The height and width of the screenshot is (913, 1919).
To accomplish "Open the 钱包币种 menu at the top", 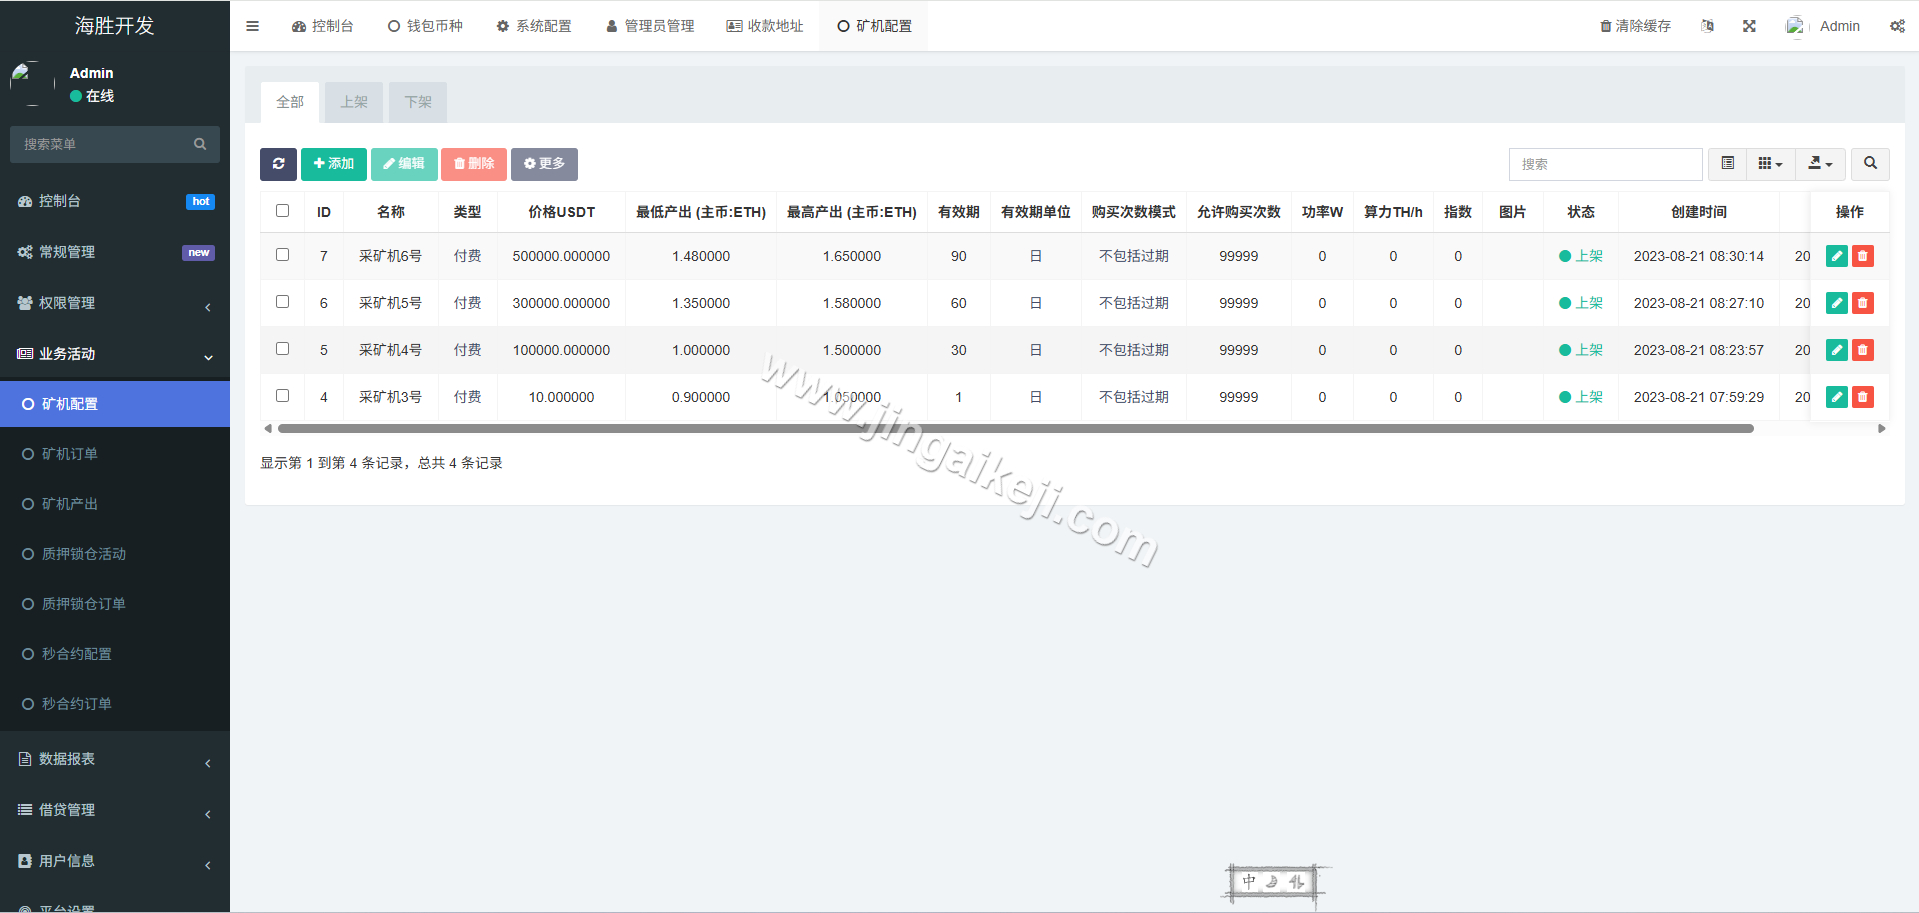I will click(425, 25).
